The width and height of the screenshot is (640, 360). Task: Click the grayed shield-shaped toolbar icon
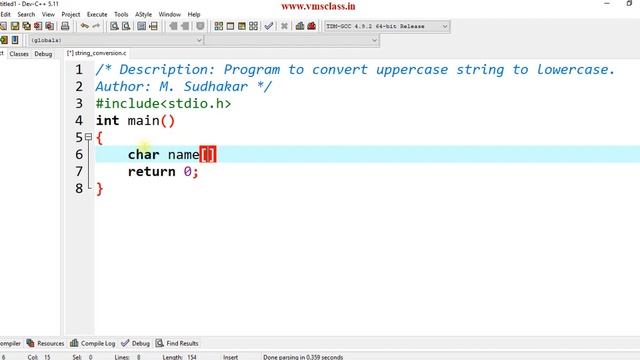point(200,26)
